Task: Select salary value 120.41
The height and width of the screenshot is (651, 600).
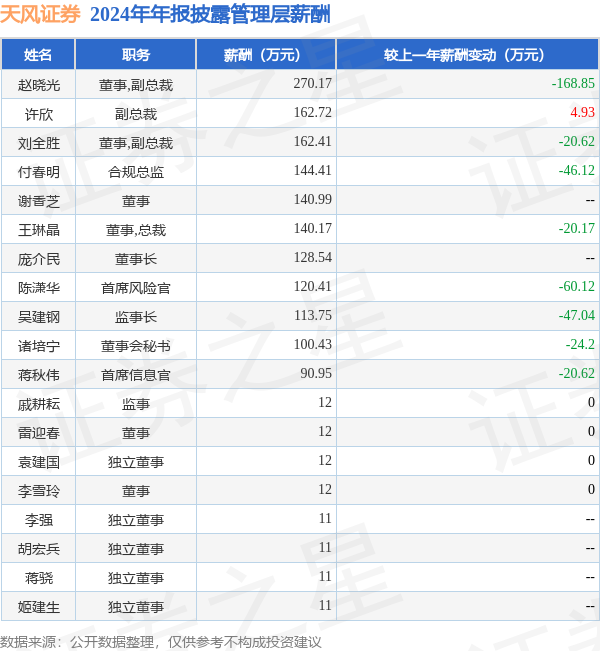Action: (313, 286)
